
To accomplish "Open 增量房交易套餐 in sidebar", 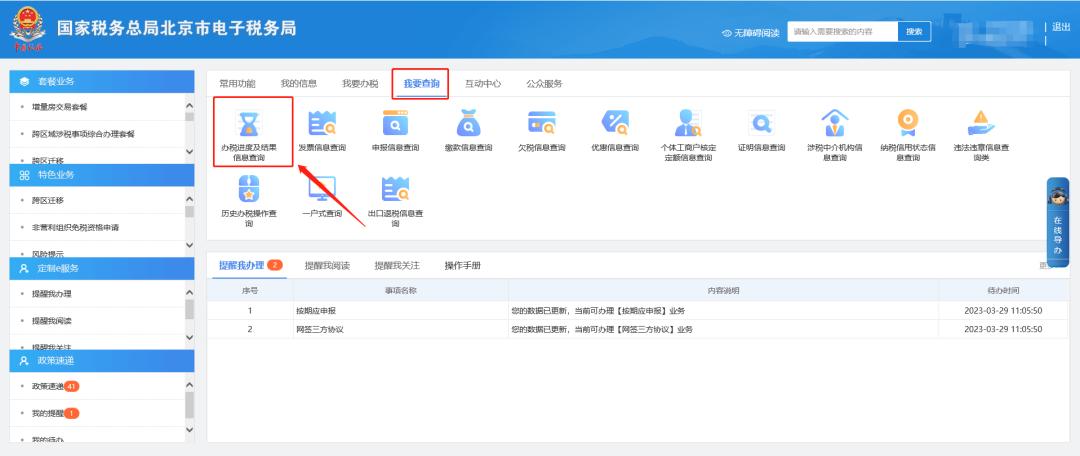I will (x=68, y=107).
